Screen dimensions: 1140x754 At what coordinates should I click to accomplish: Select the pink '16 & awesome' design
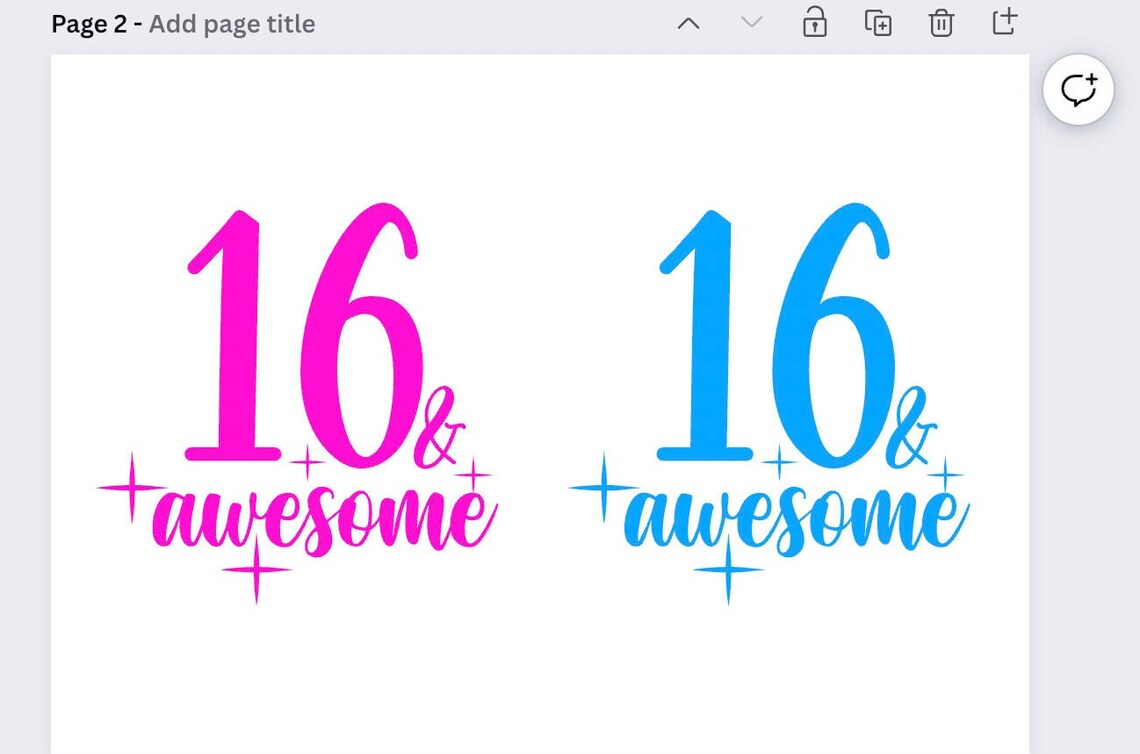[300, 400]
